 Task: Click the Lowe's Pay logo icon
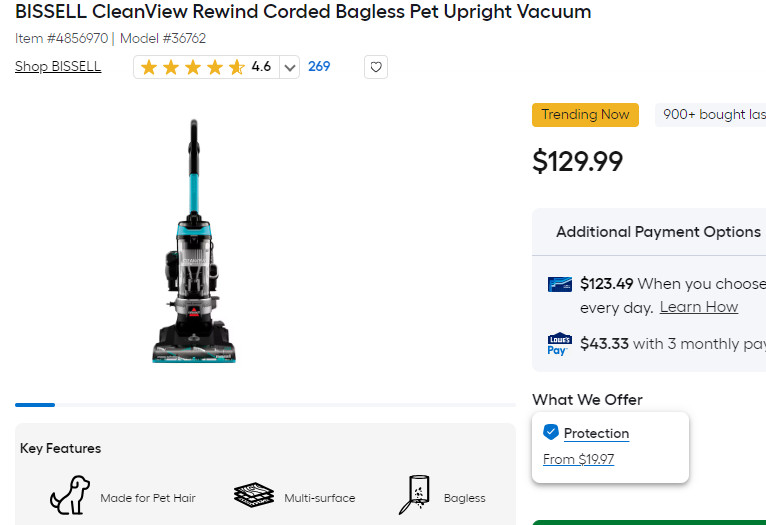click(x=559, y=344)
